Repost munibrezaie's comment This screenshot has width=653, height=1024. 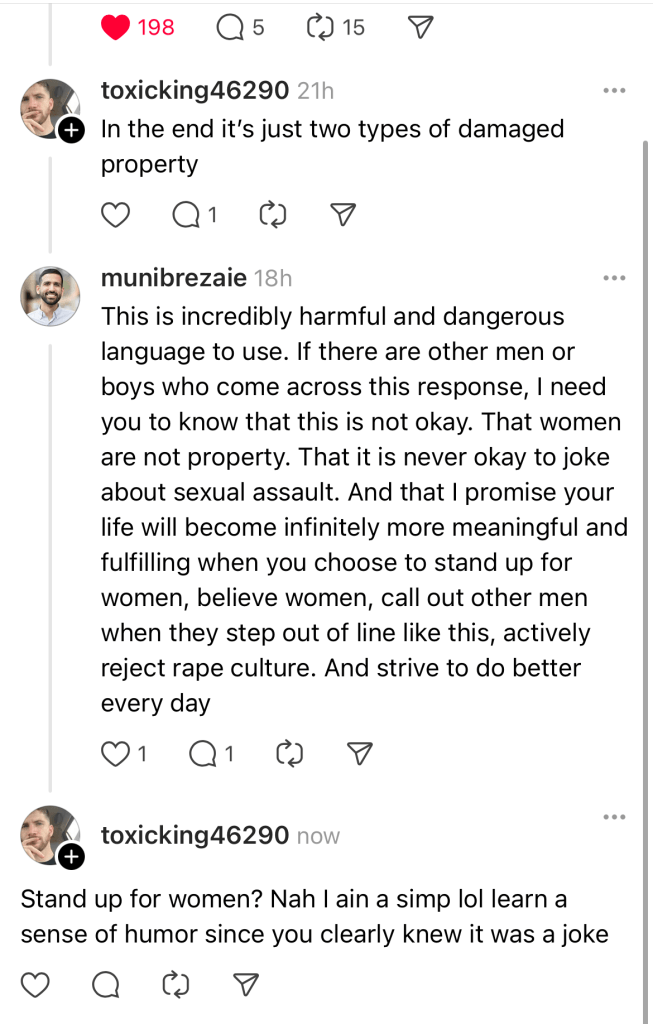point(289,754)
